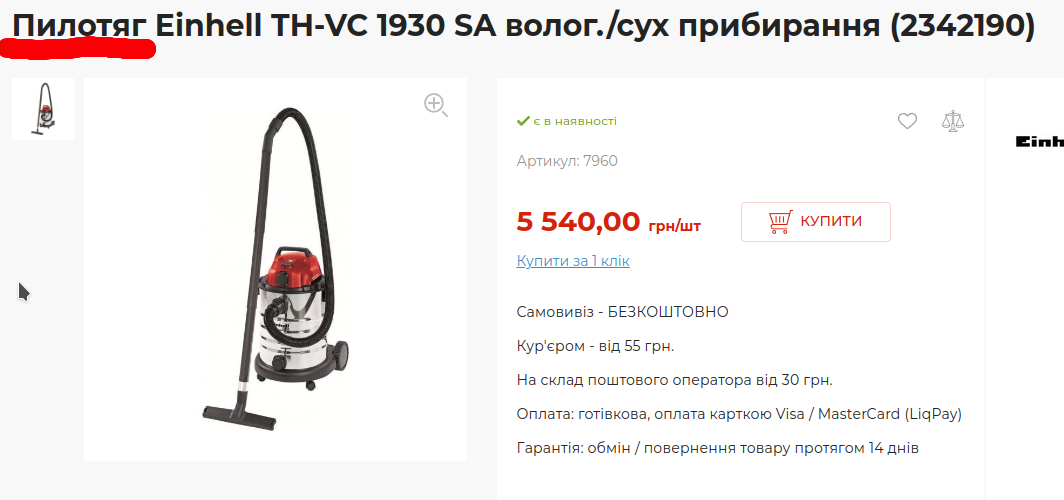
Task: Select the small vacuum cleaner thumbnail
Action: tap(43, 109)
